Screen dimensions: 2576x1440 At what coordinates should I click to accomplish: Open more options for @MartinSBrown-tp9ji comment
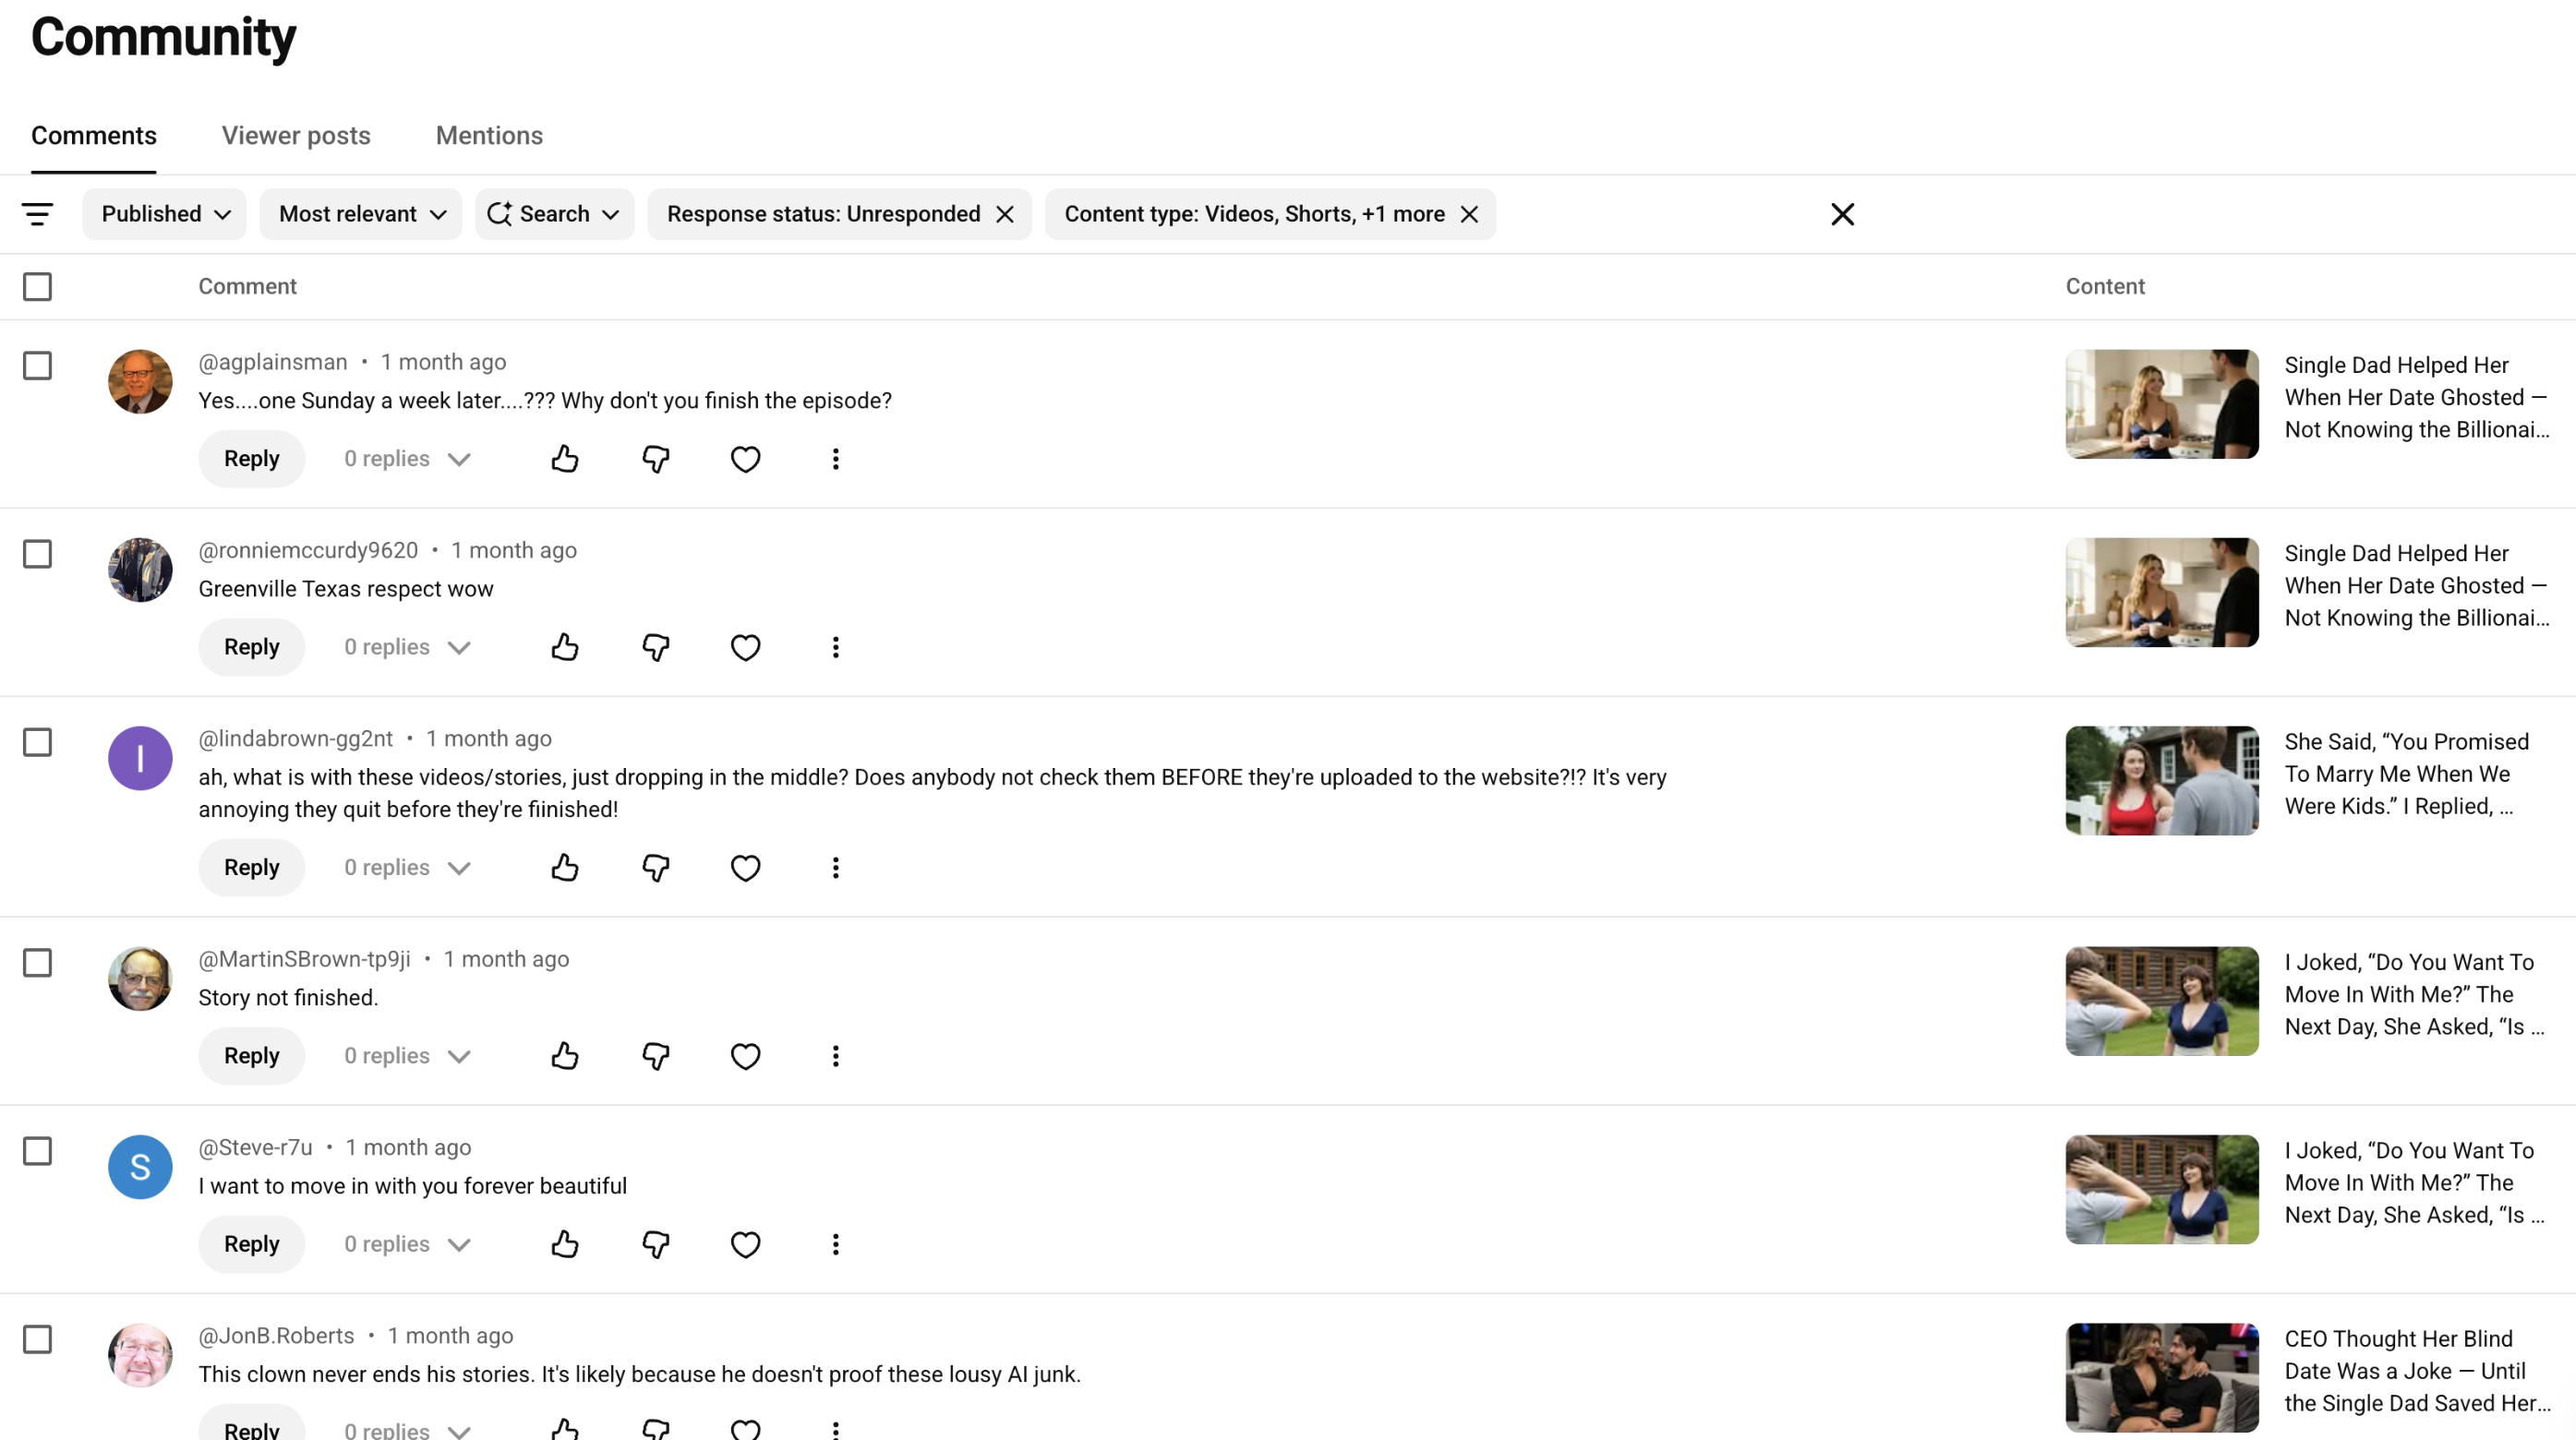(x=835, y=1056)
